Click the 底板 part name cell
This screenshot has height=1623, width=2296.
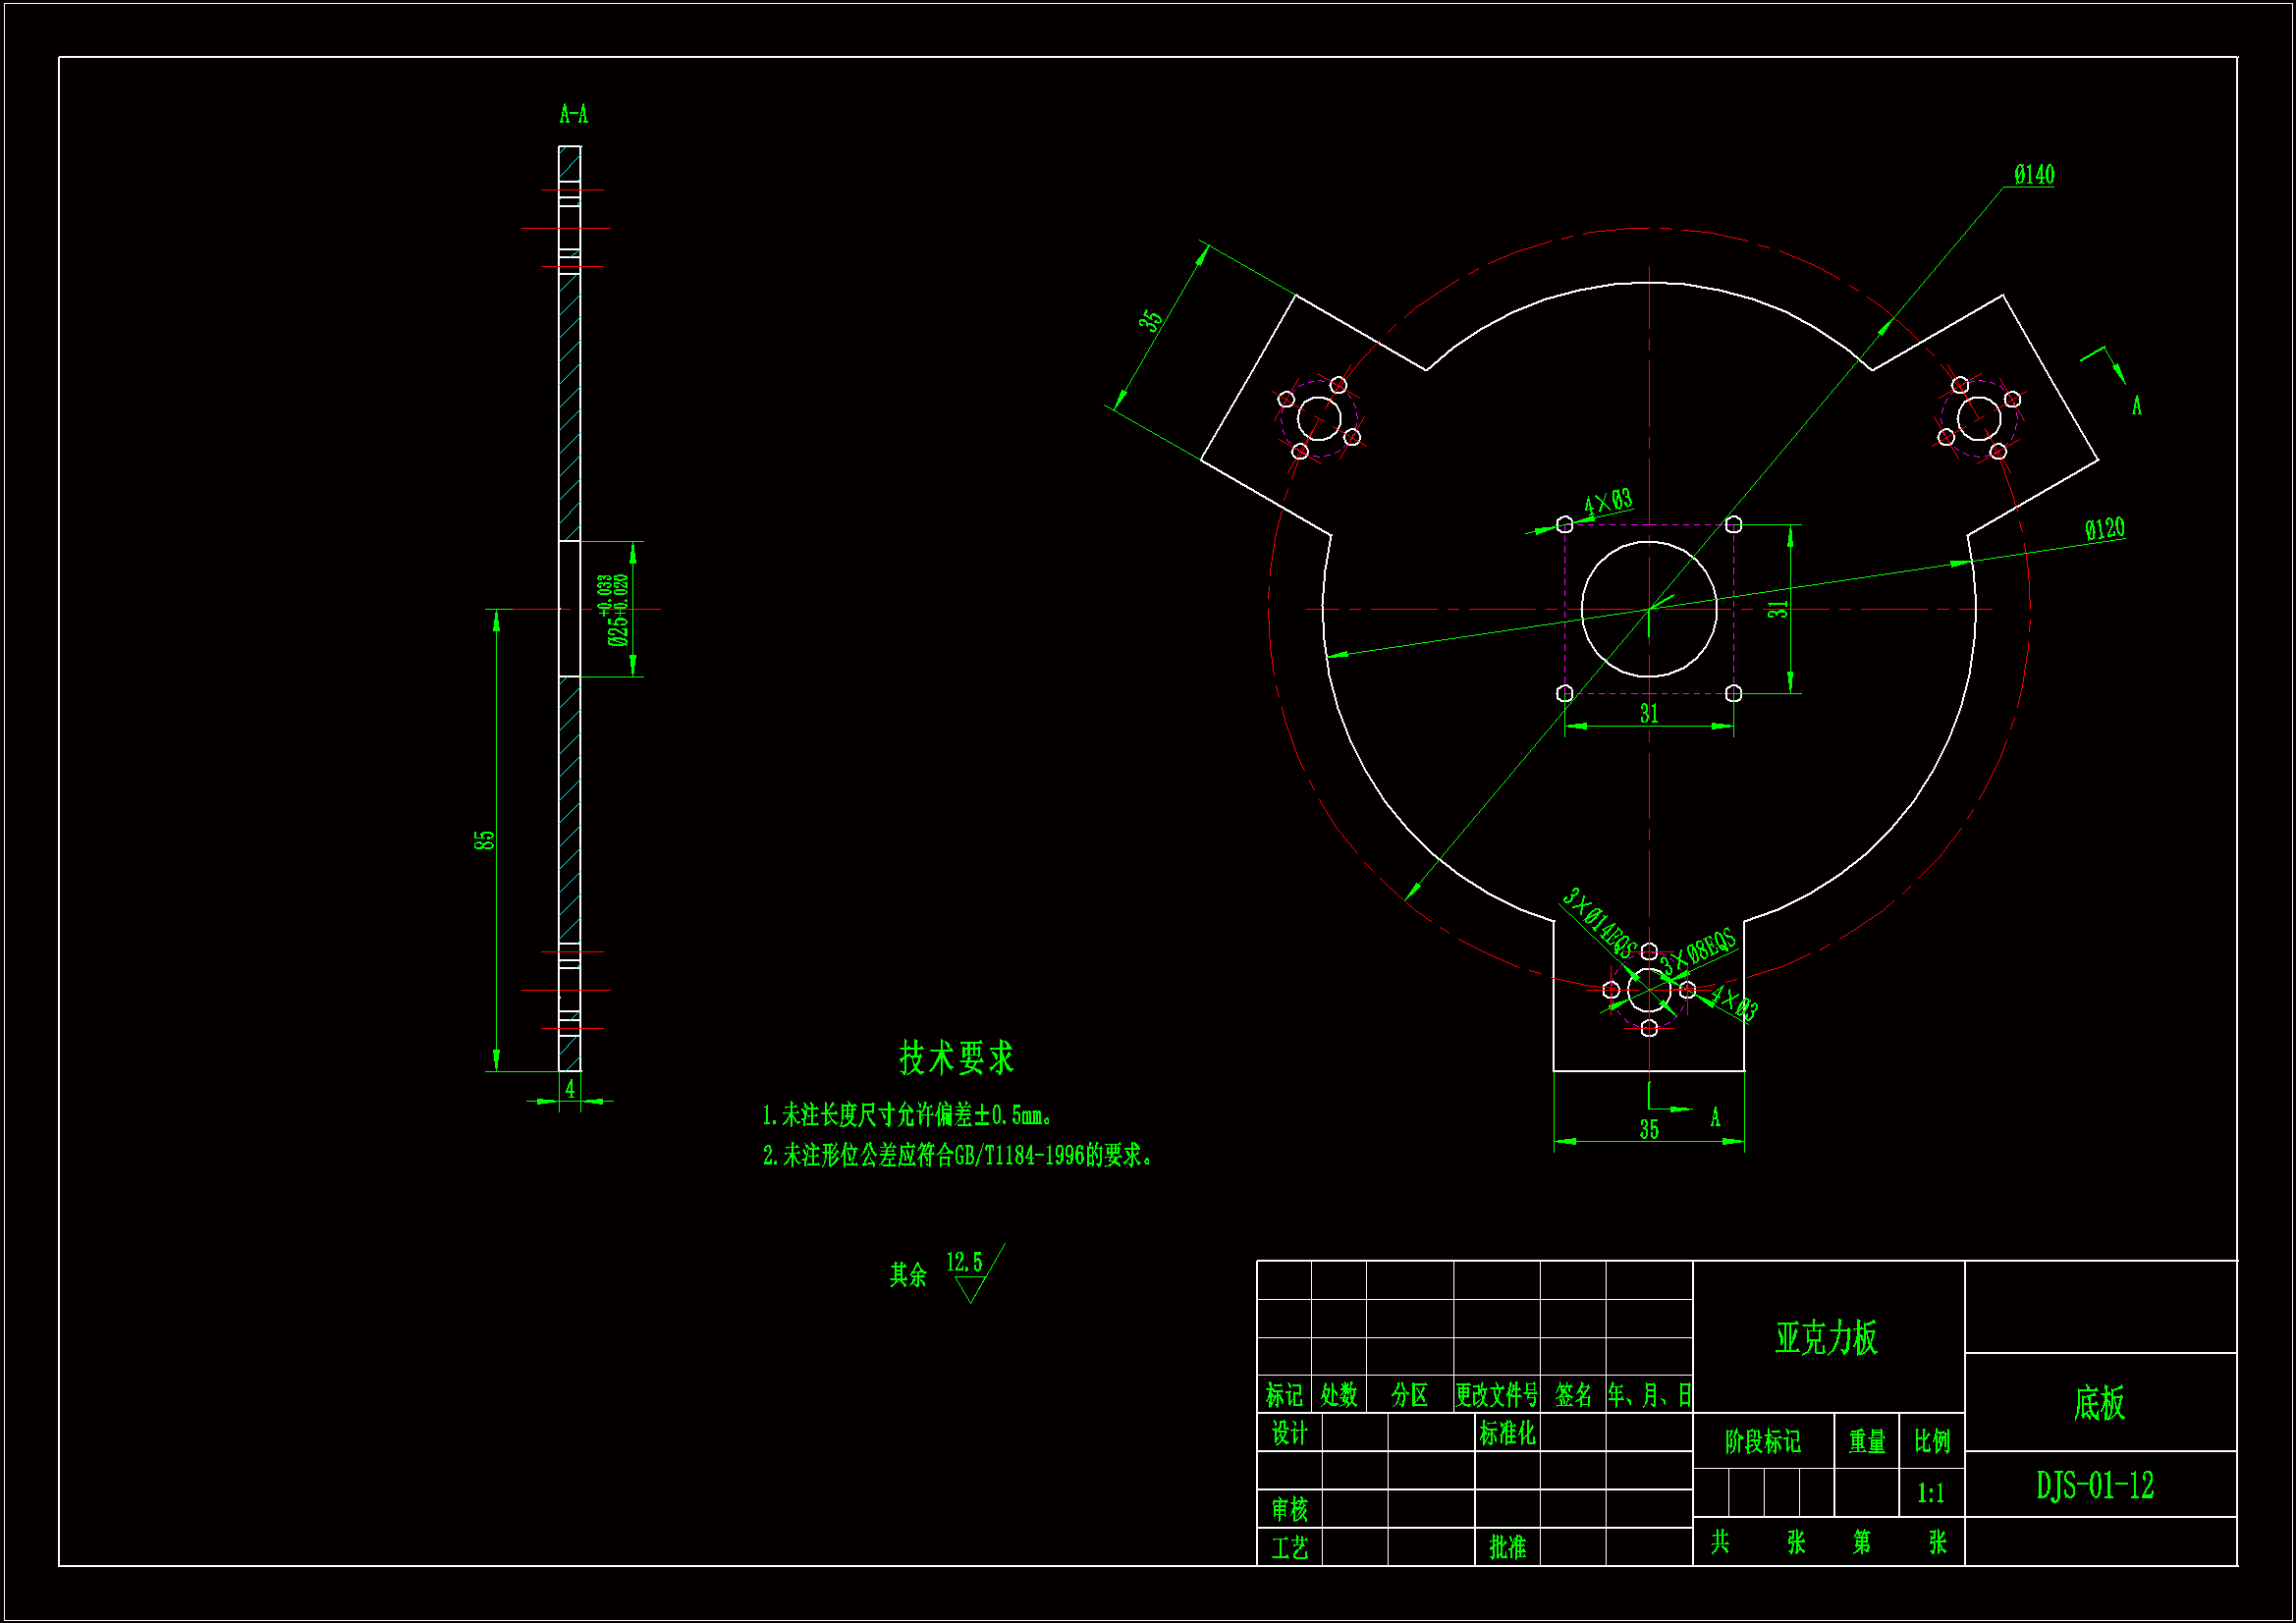tap(2099, 1403)
